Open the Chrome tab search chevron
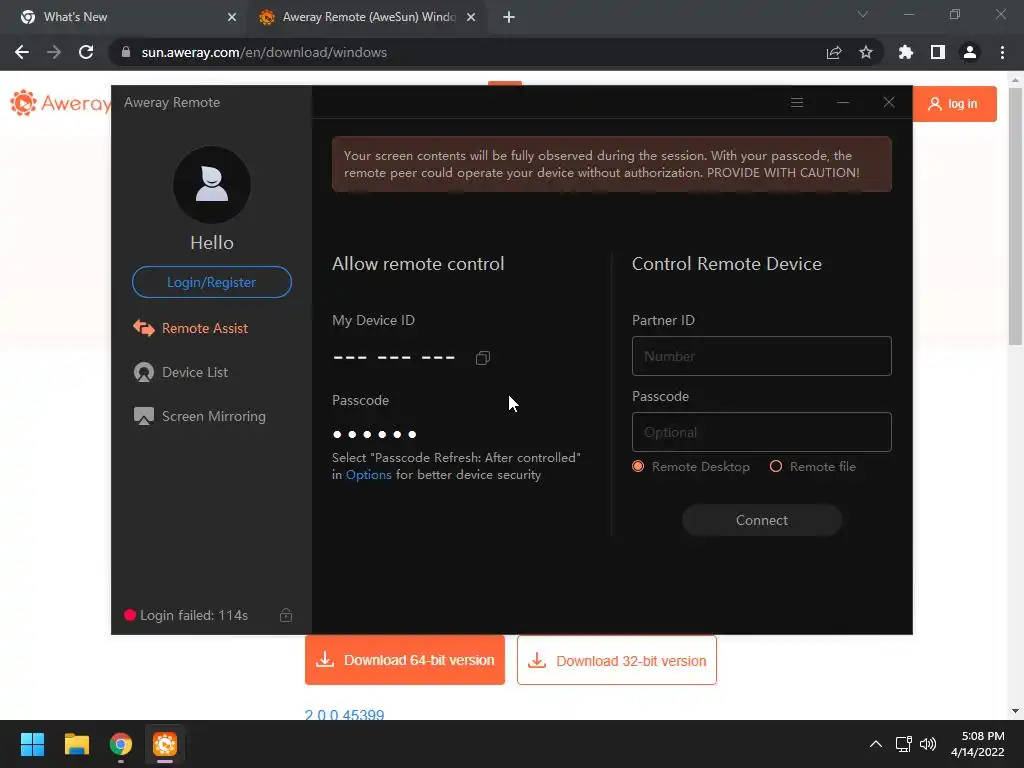This screenshot has height=768, width=1024. pos(863,14)
